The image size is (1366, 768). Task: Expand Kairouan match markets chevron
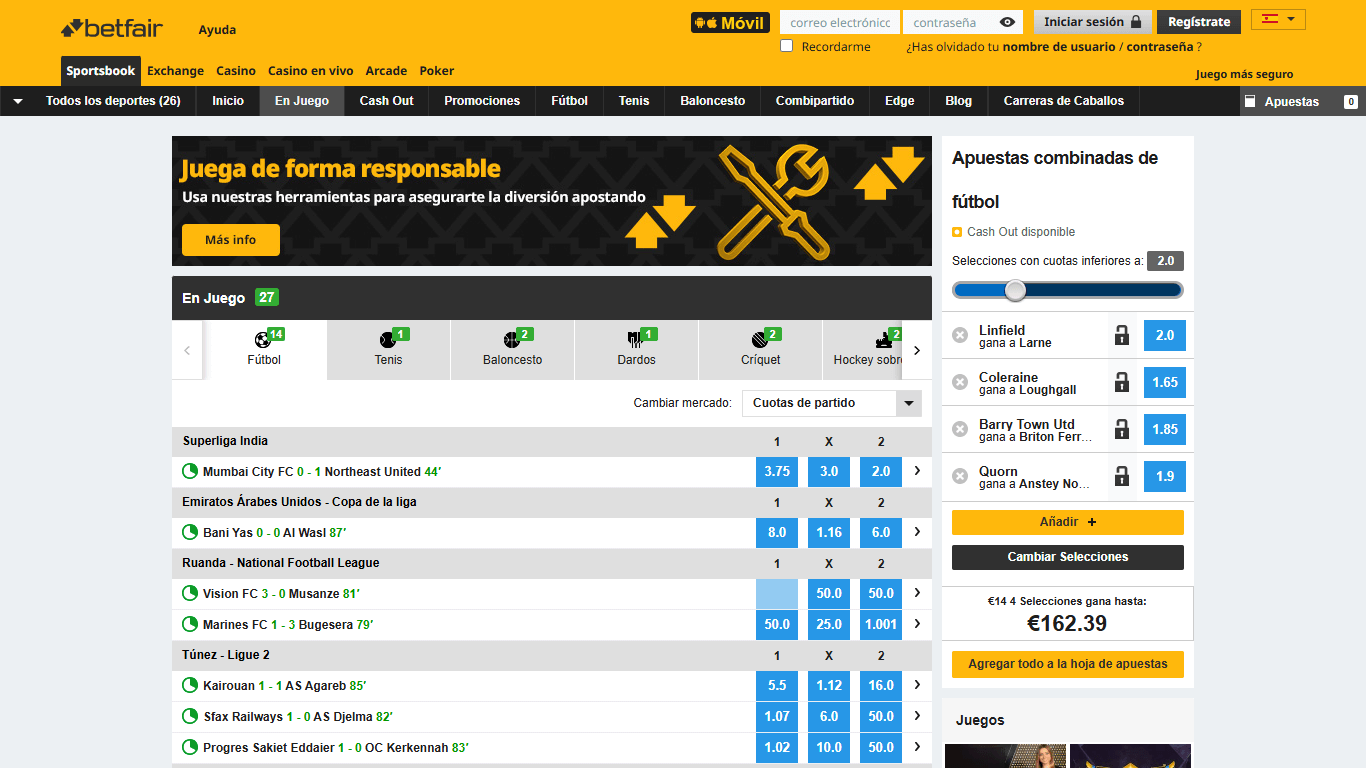pos(917,685)
